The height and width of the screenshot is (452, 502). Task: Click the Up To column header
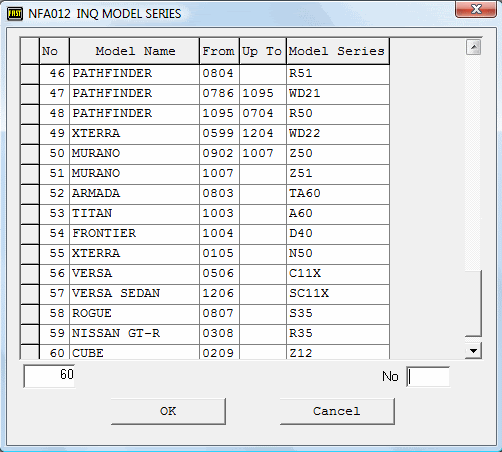point(263,51)
